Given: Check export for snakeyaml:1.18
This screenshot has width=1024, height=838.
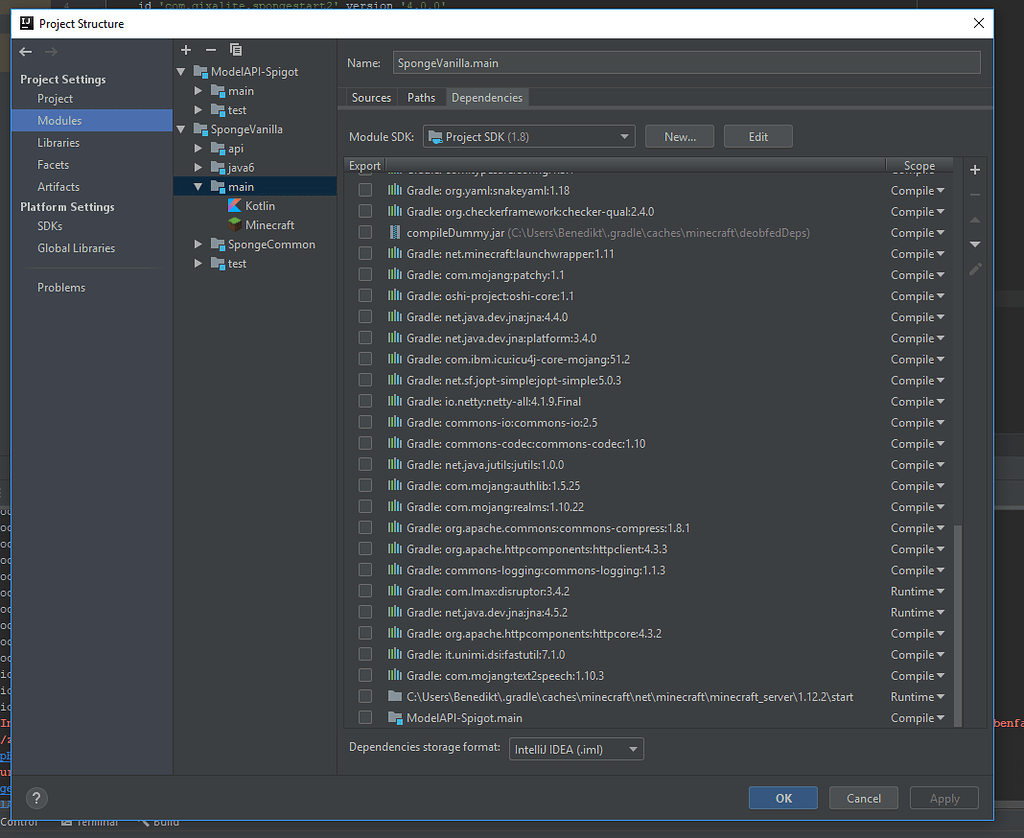Looking at the screenshot, I should pyautogui.click(x=365, y=190).
